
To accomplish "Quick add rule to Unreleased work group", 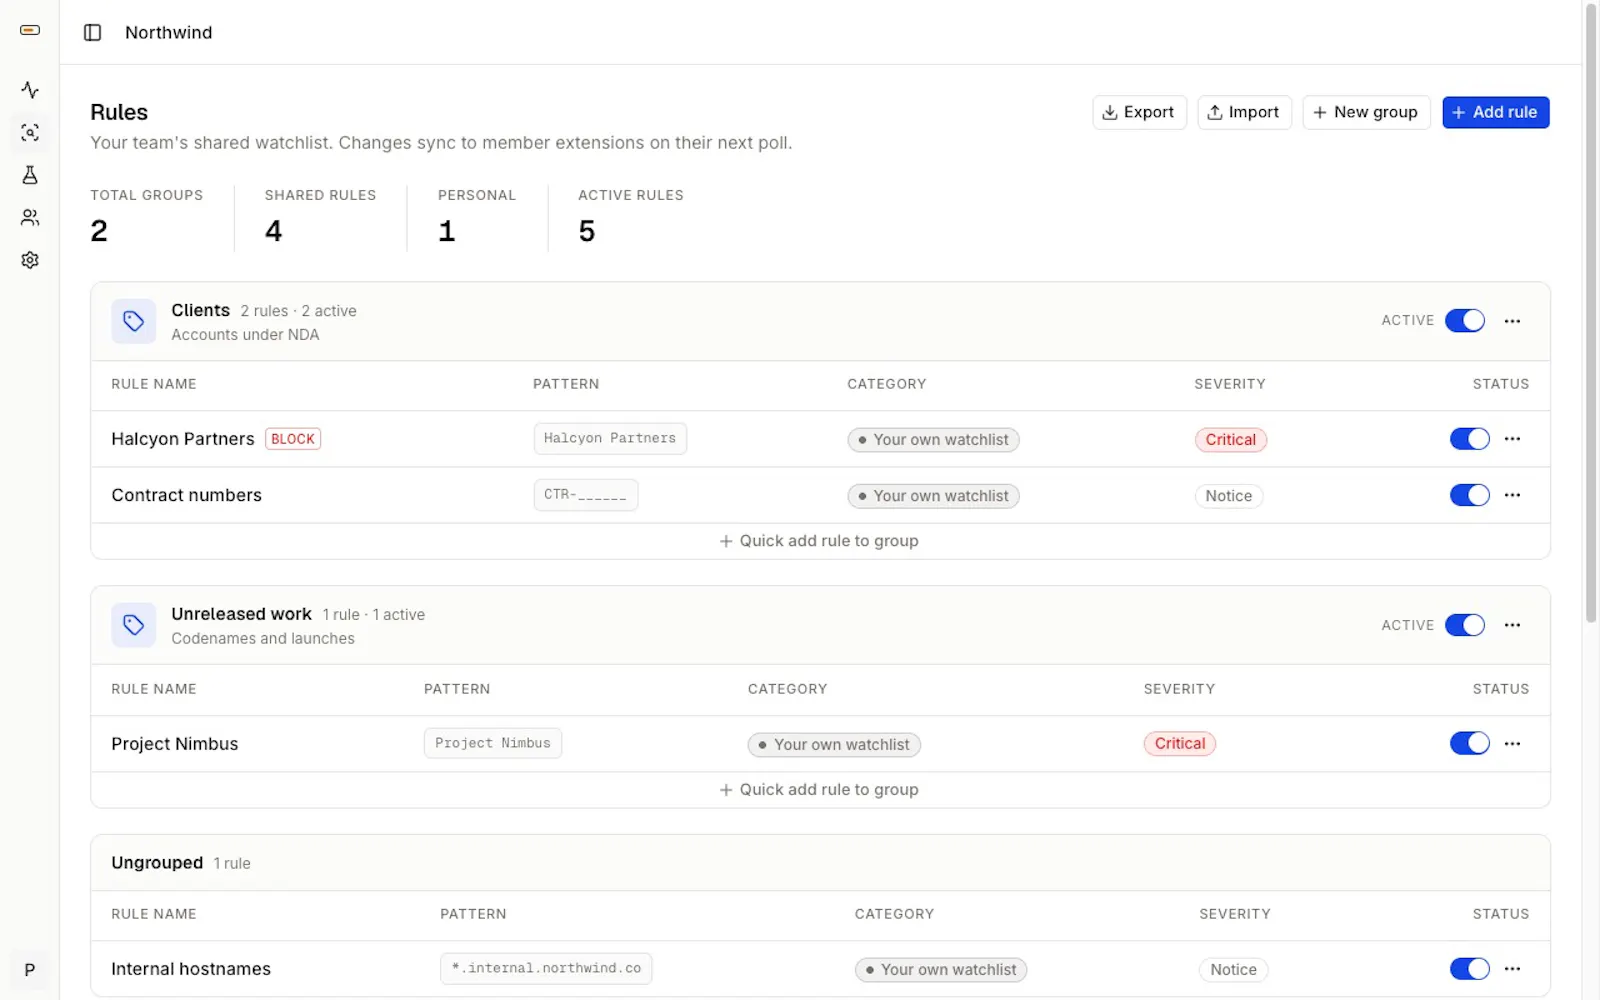I will click(x=819, y=790).
